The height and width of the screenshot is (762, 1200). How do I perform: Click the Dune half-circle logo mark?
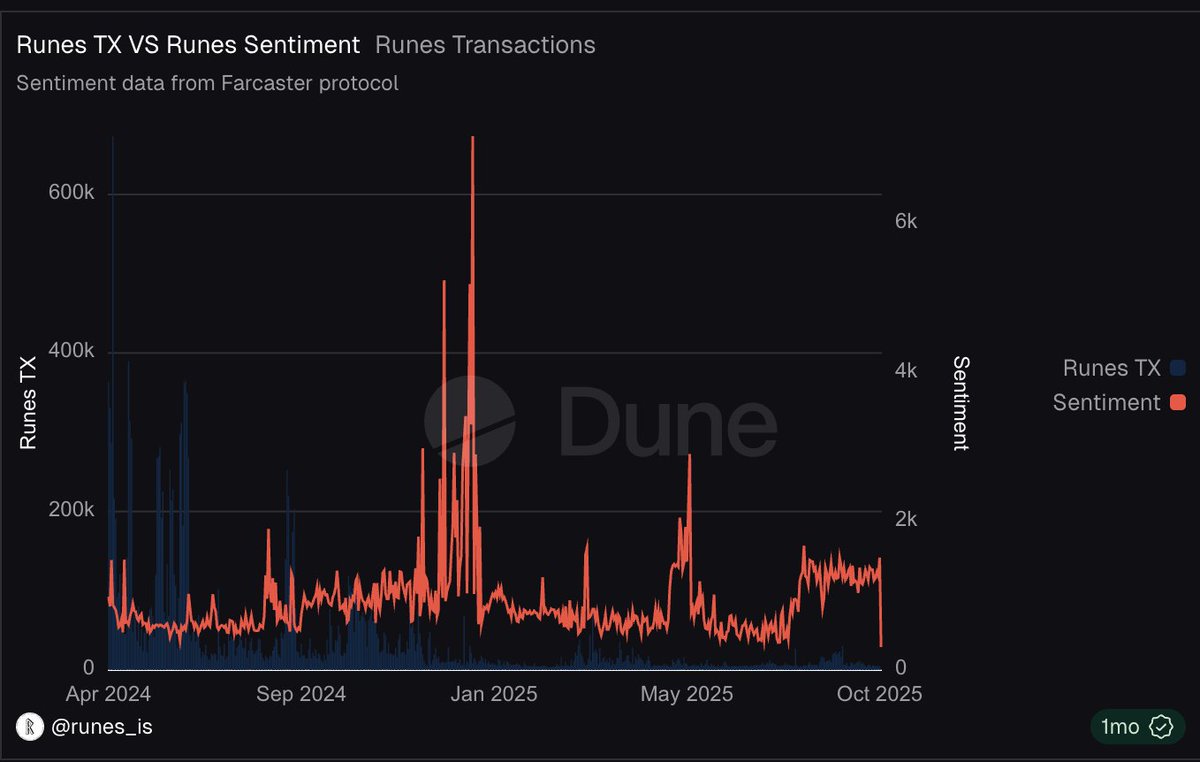pos(472,420)
